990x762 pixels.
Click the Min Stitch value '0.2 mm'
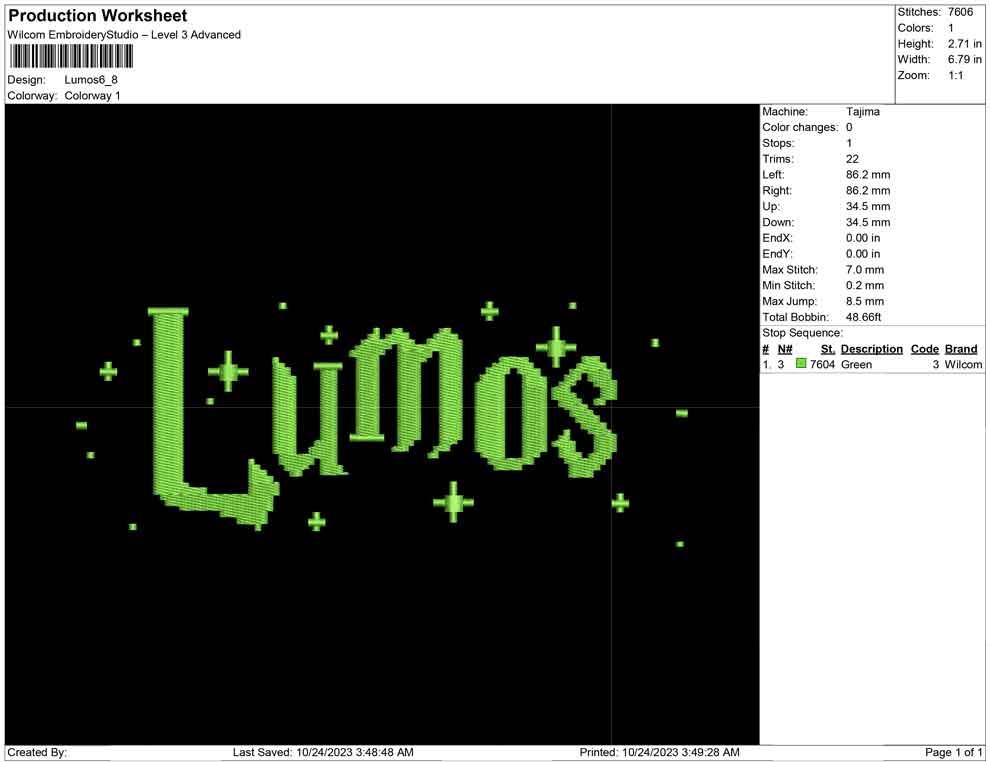click(x=865, y=285)
